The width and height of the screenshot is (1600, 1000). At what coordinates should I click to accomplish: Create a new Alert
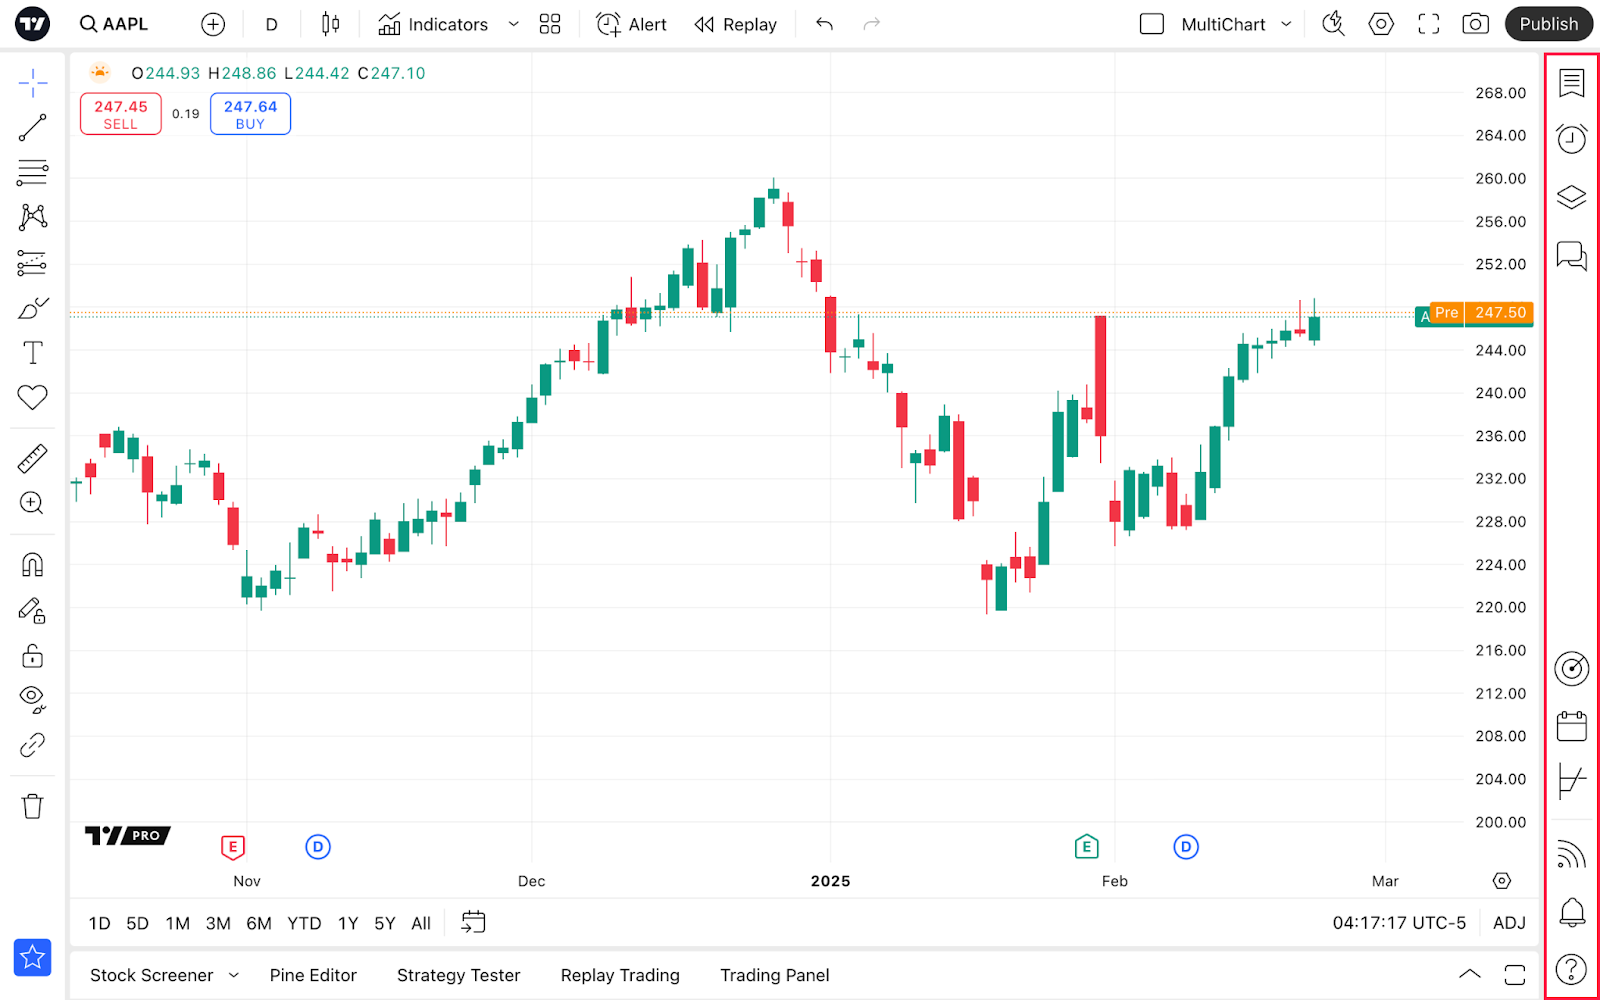pos(631,24)
